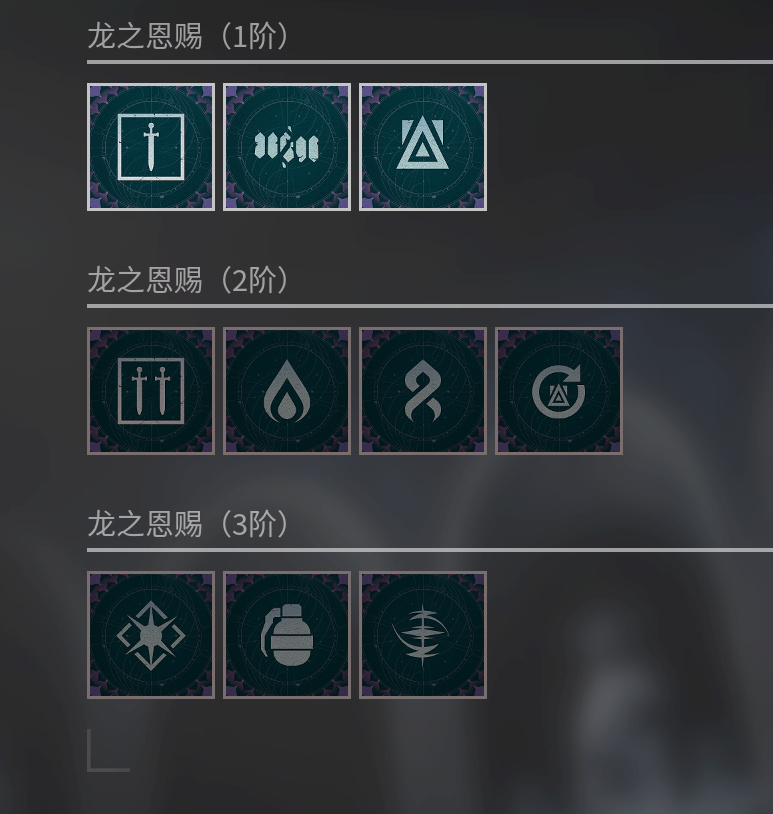Viewport: 773px width, 814px height.
Task: Click the divider line under tier 2 heading
Action: (x=430, y=306)
